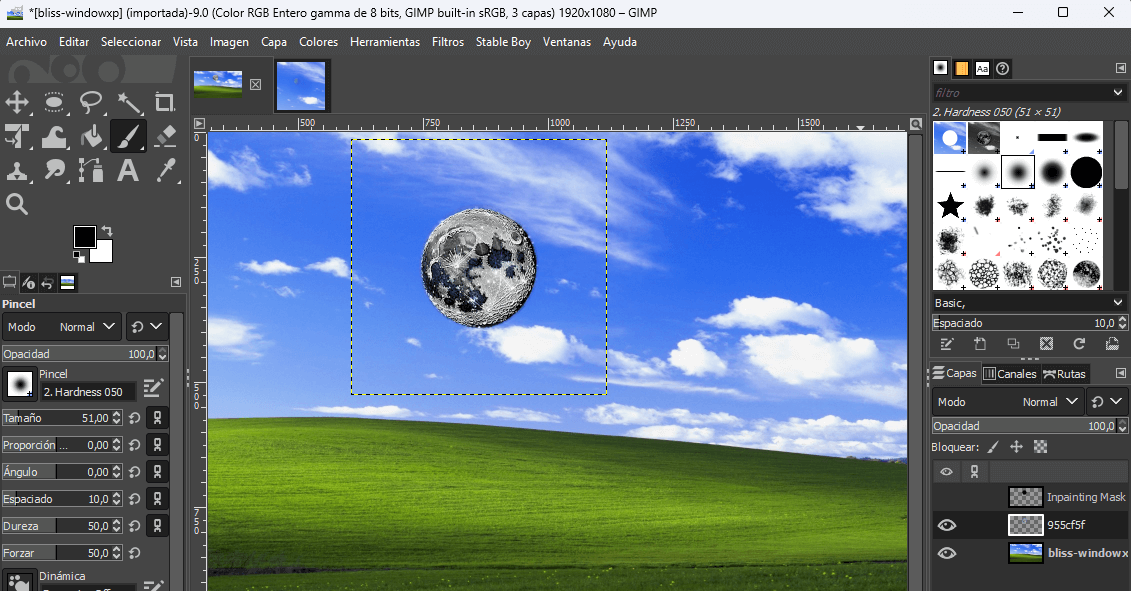
Task: Create a new brush in Brushes panel
Action: [x=980, y=344]
